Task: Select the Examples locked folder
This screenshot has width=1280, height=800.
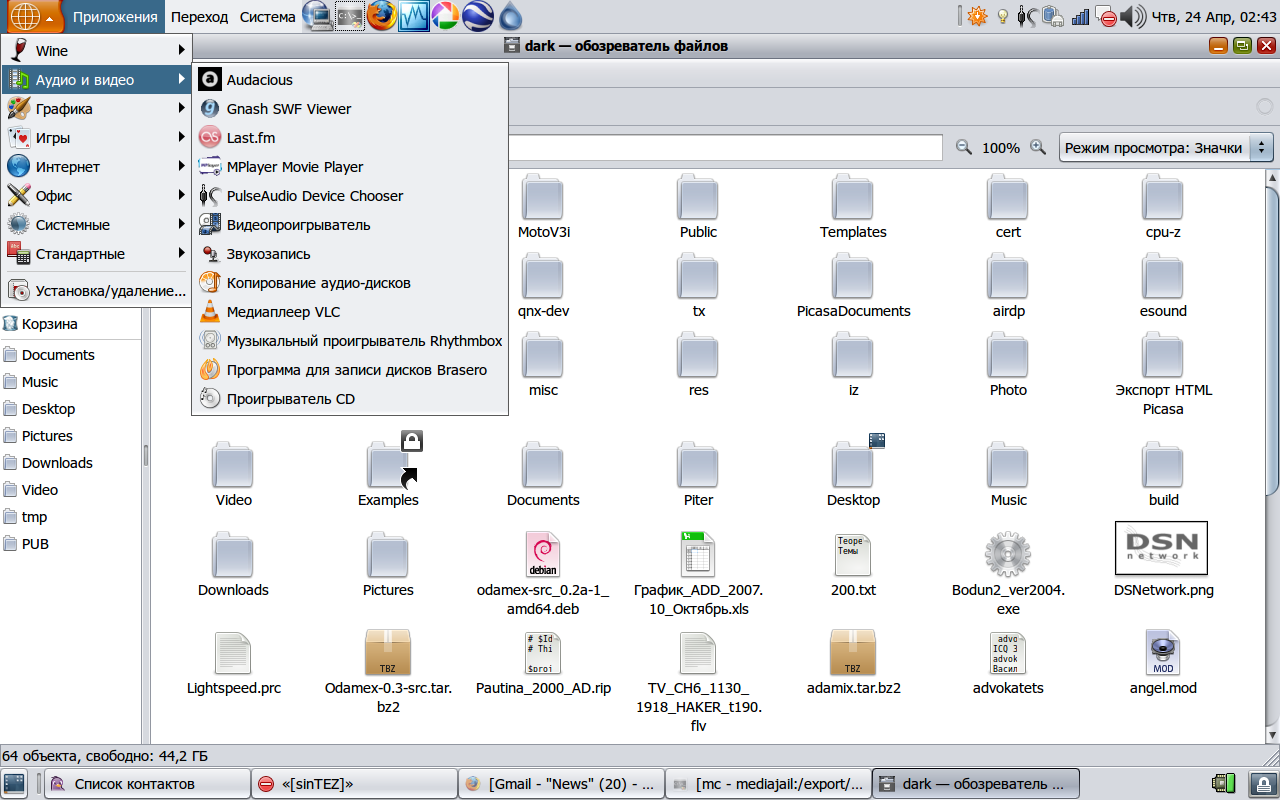Action: tap(389, 470)
